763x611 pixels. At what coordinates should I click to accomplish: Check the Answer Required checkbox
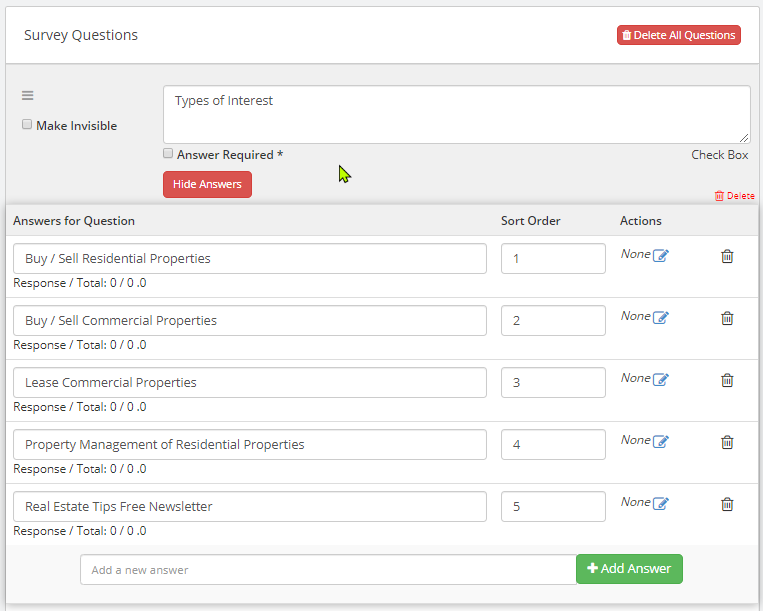(x=168, y=154)
